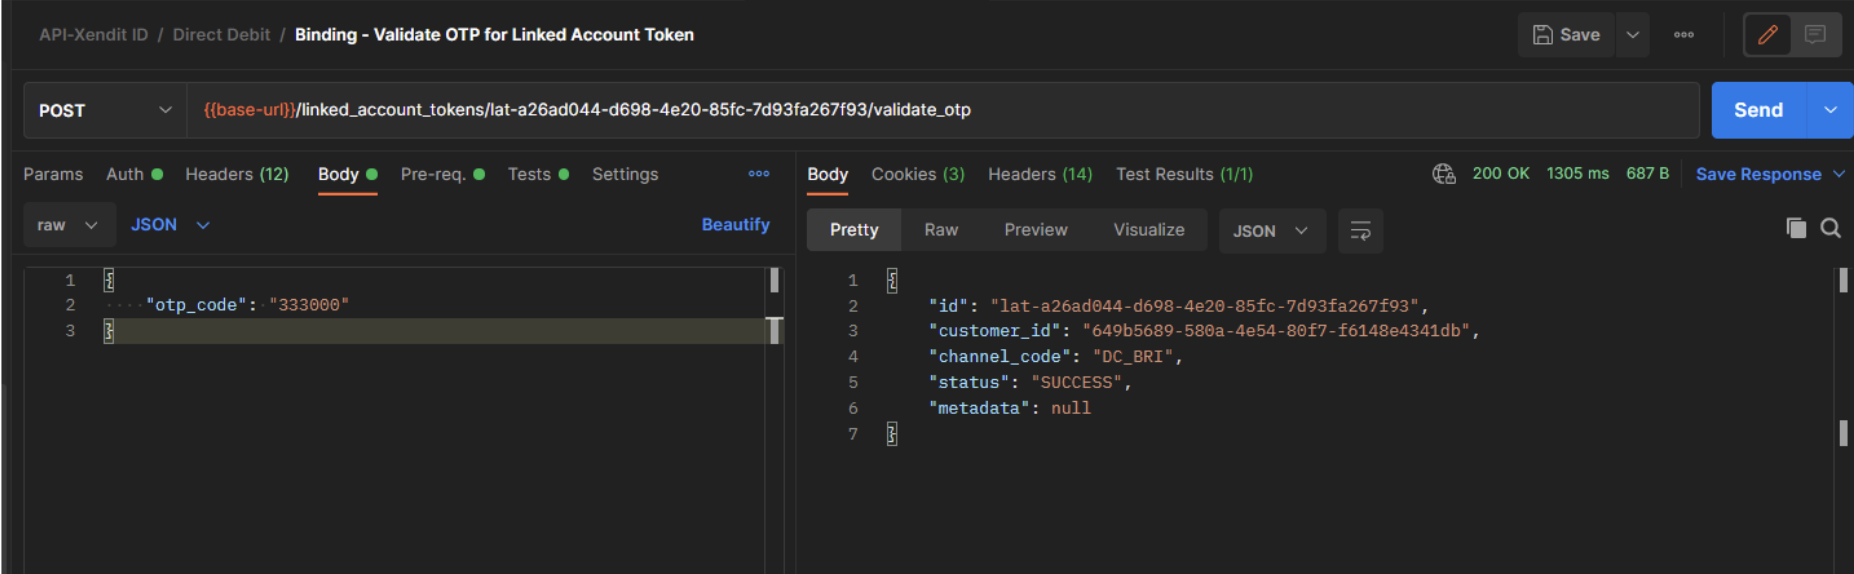
Task: Open the Test Results (1/1) tab
Action: coord(1184,174)
